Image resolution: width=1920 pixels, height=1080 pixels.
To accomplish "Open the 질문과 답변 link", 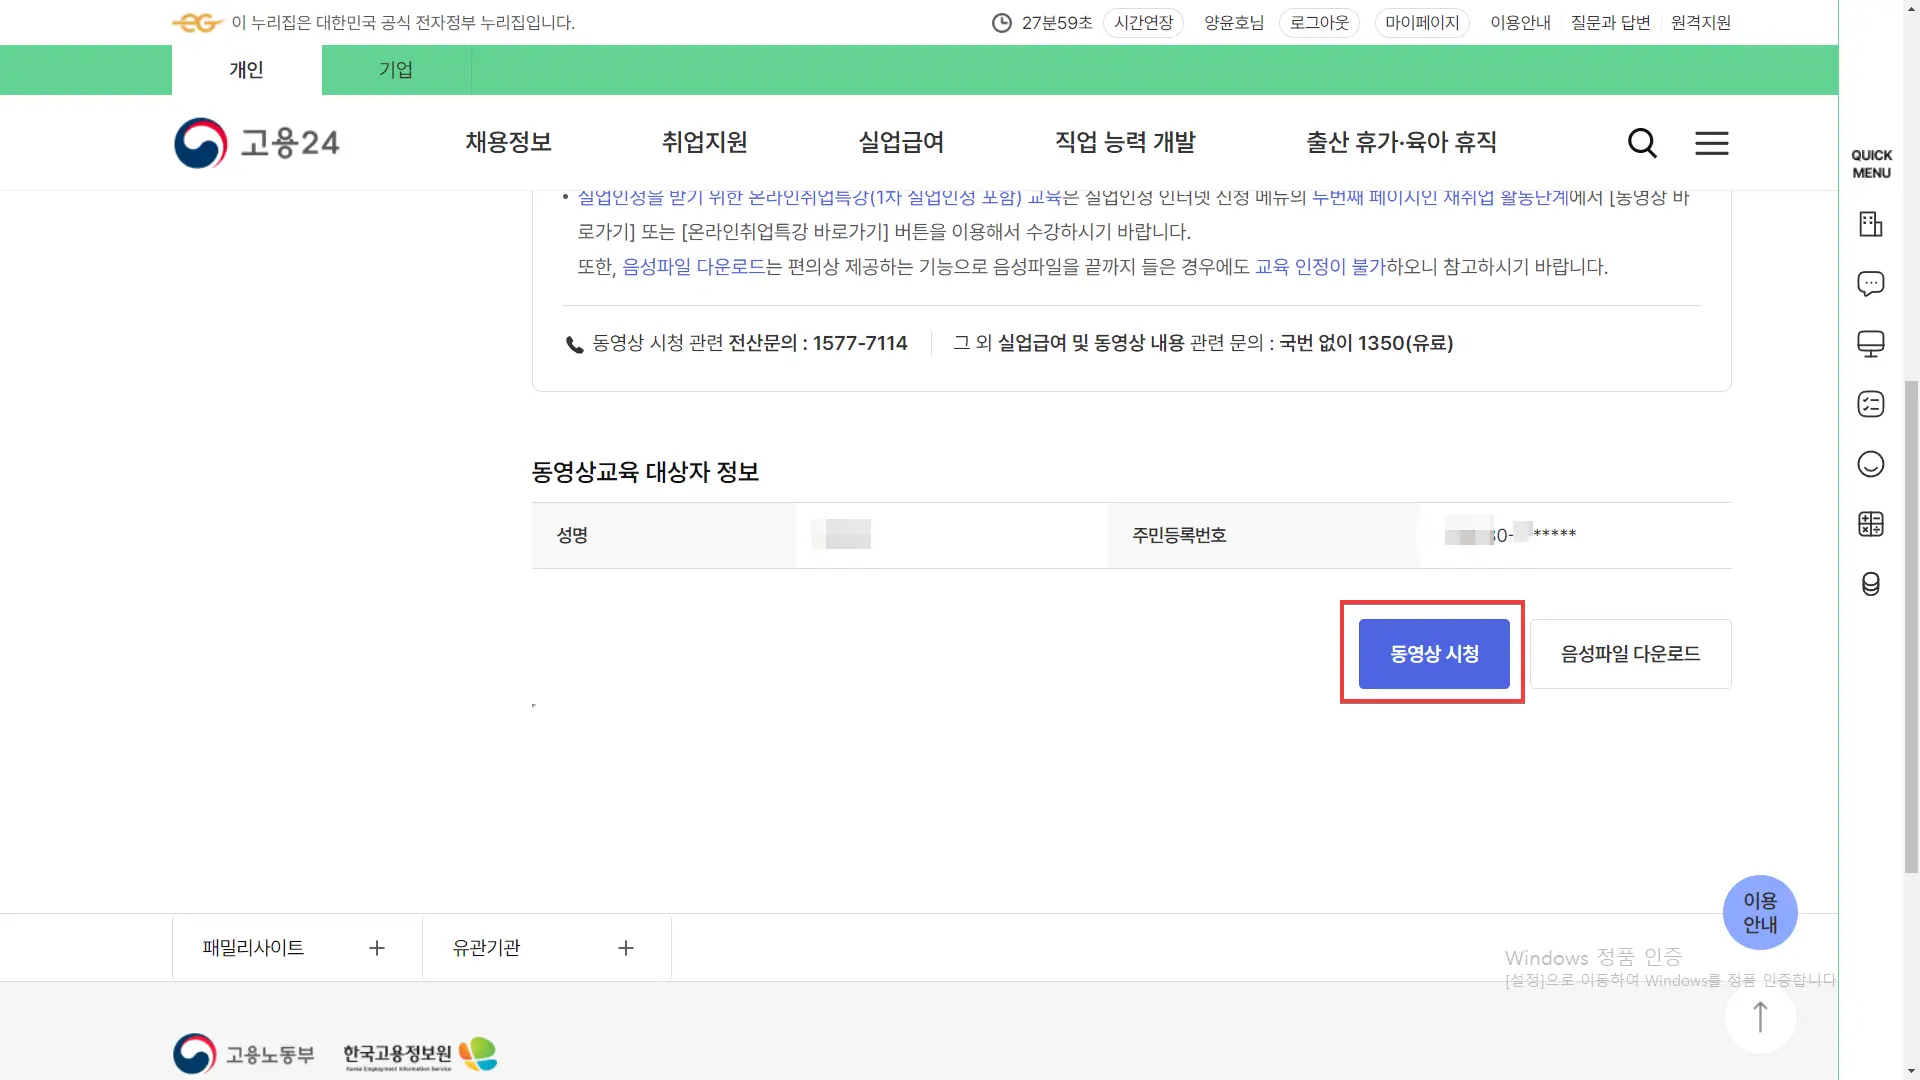I will pos(1610,23).
